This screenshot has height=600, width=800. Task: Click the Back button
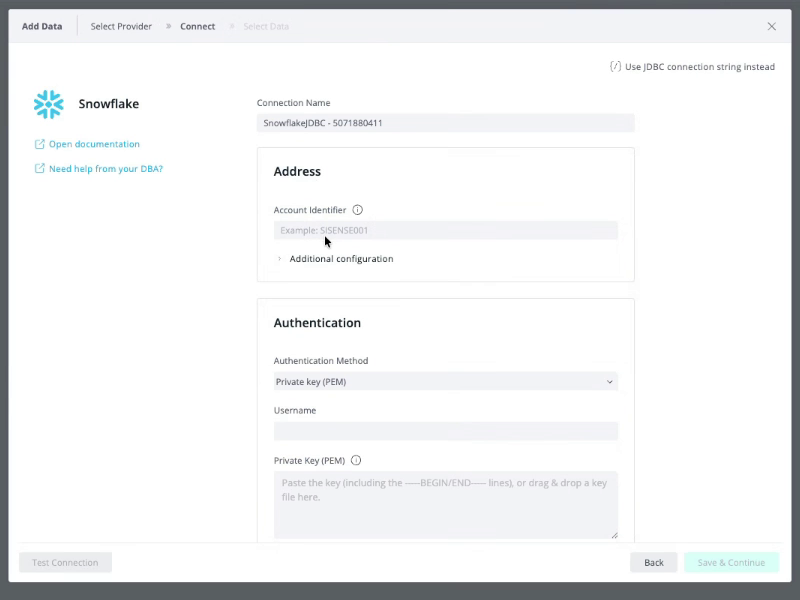pyautogui.click(x=654, y=562)
